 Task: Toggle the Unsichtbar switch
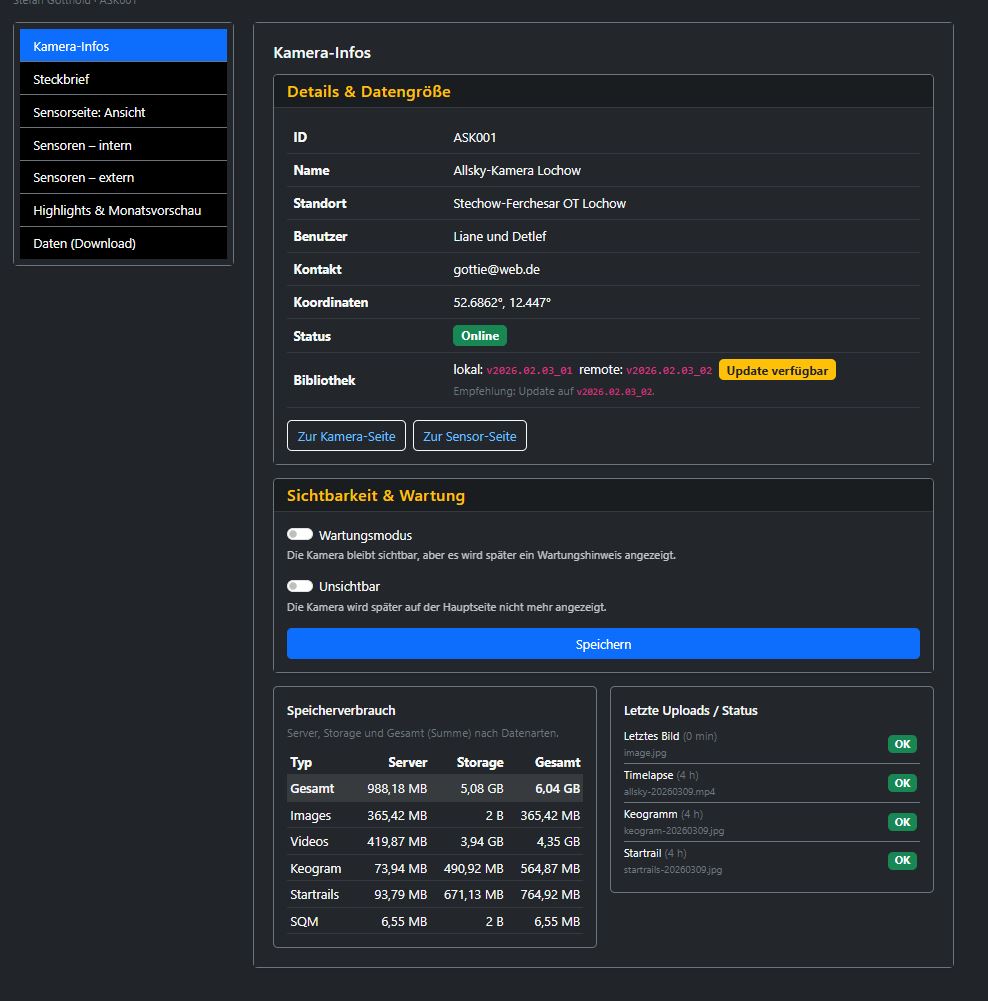point(300,586)
